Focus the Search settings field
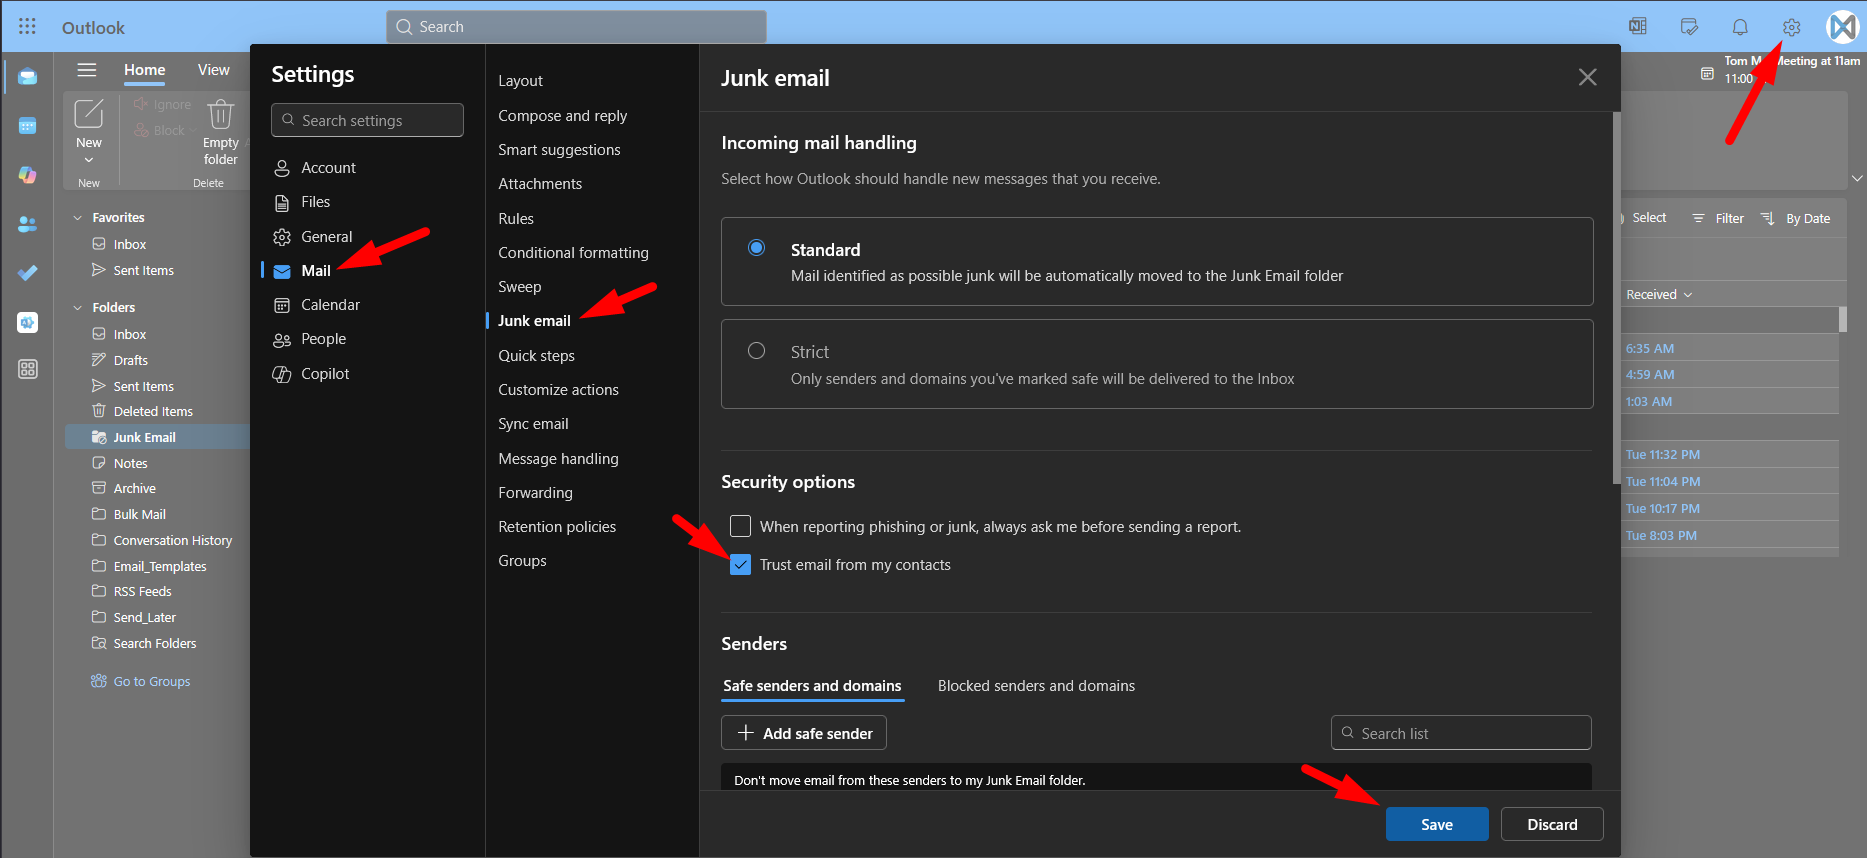The width and height of the screenshot is (1867, 858). (x=367, y=120)
